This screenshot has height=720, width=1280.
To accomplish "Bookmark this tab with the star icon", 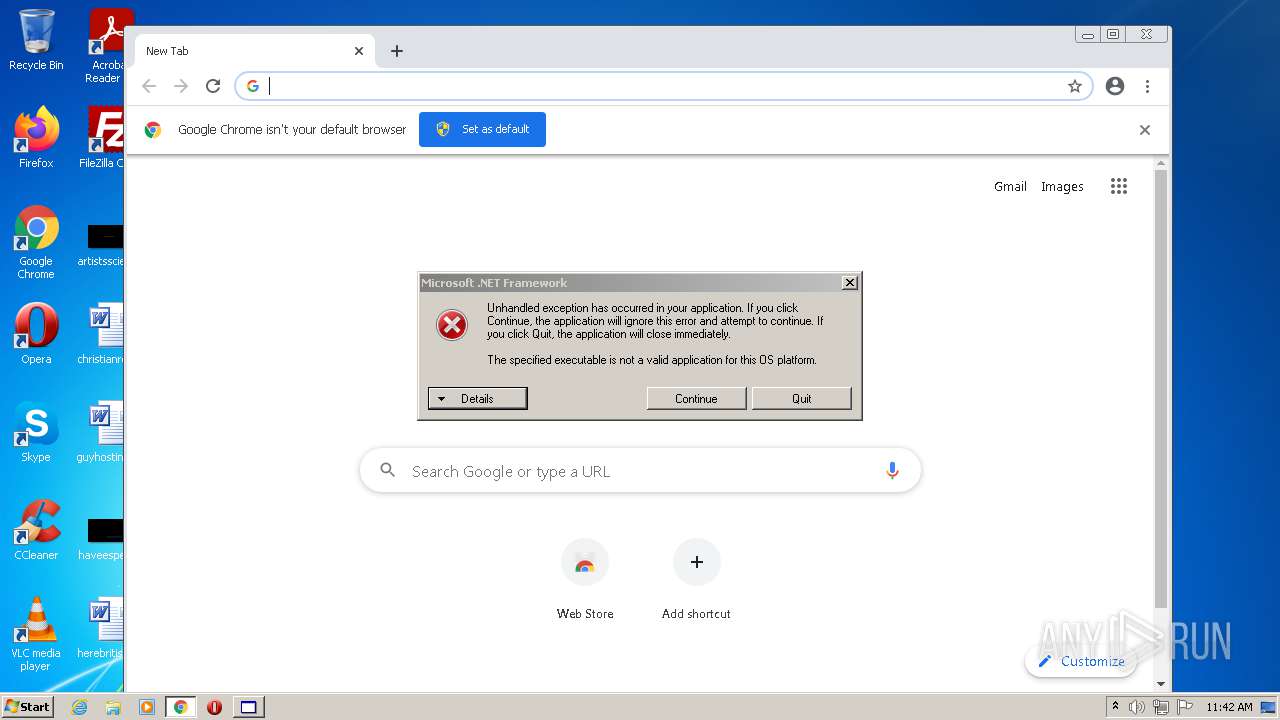I will (x=1075, y=86).
